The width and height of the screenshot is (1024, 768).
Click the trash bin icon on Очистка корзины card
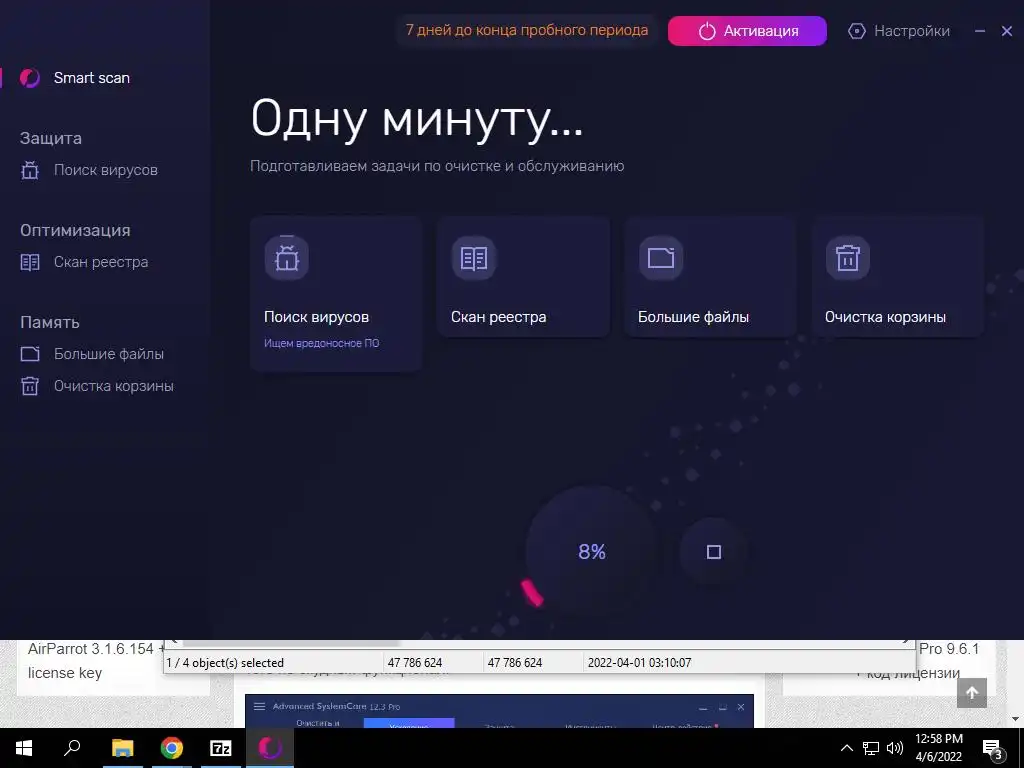848,258
